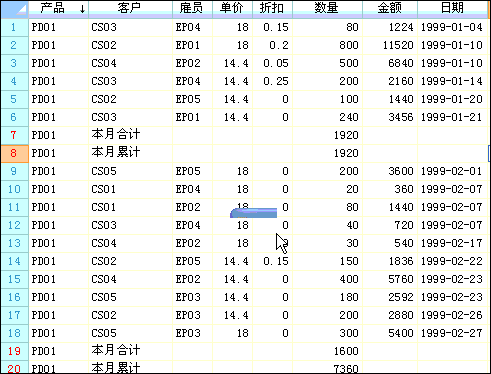Image resolution: width=491 pixels, height=374 pixels.
Task: Select the 金额 column header
Action: 390,8
